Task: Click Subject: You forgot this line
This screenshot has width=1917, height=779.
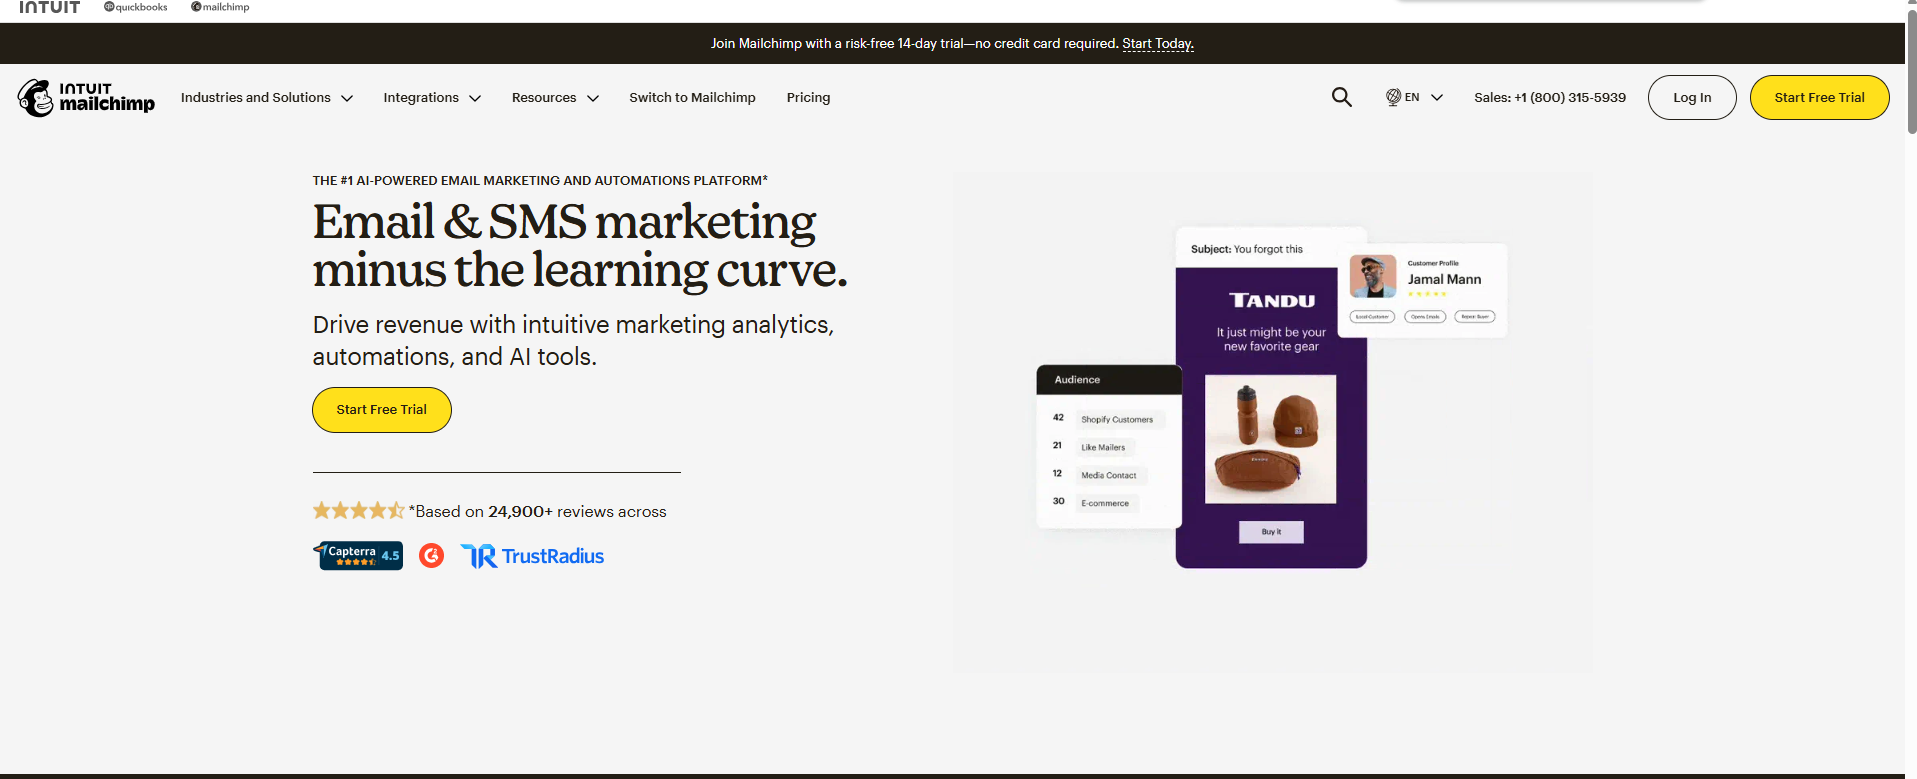Action: [1247, 249]
